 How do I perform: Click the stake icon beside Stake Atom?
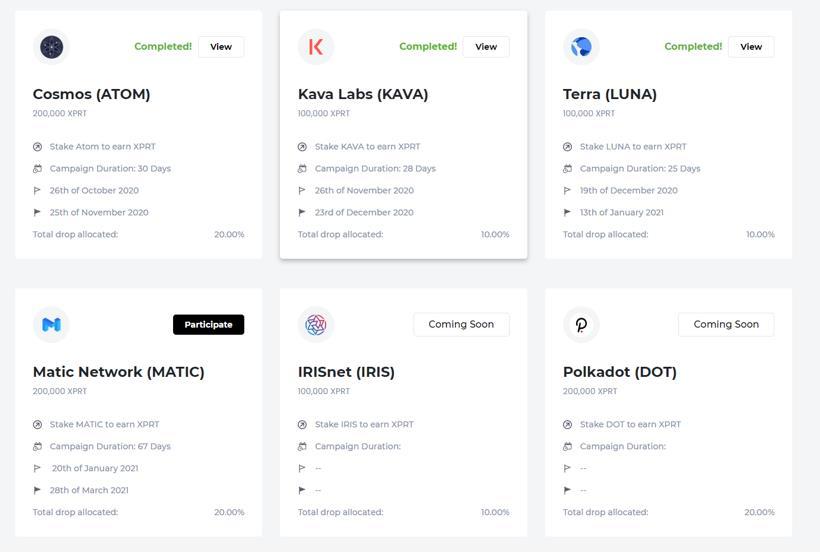pyautogui.click(x=38, y=147)
